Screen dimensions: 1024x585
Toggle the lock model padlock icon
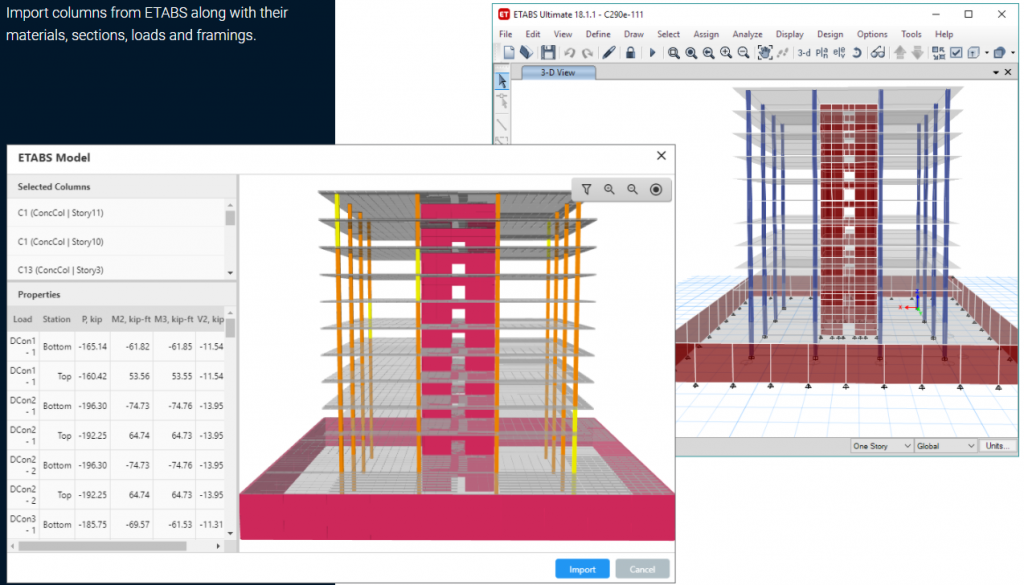630,53
